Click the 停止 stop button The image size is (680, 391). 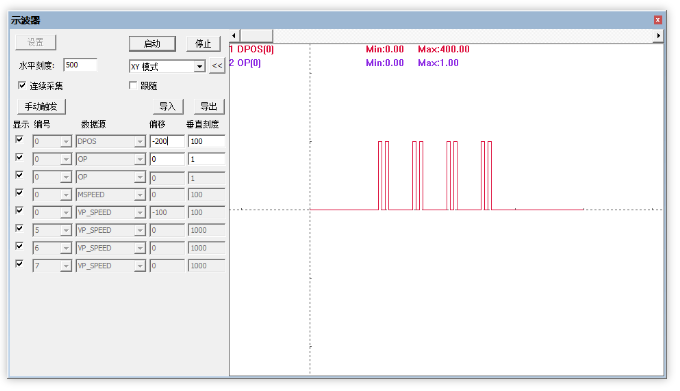click(203, 44)
